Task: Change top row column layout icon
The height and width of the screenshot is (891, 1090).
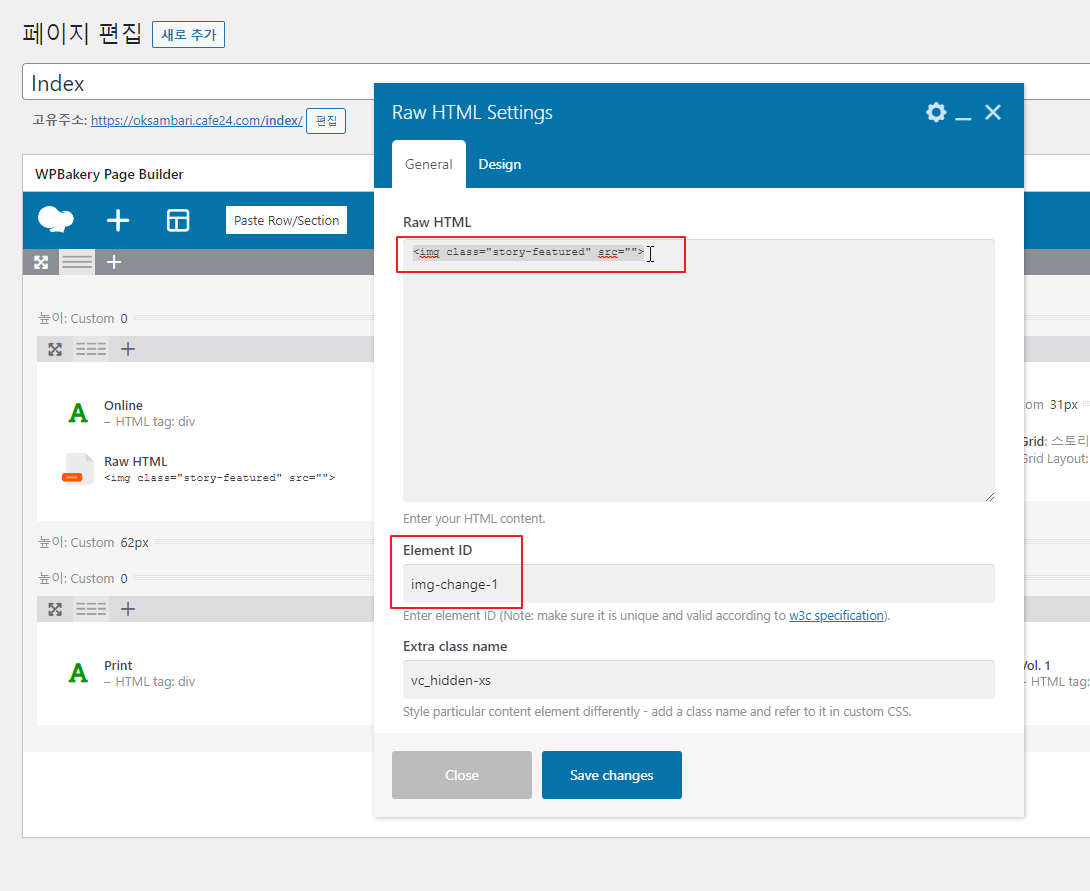Action: [x=76, y=262]
